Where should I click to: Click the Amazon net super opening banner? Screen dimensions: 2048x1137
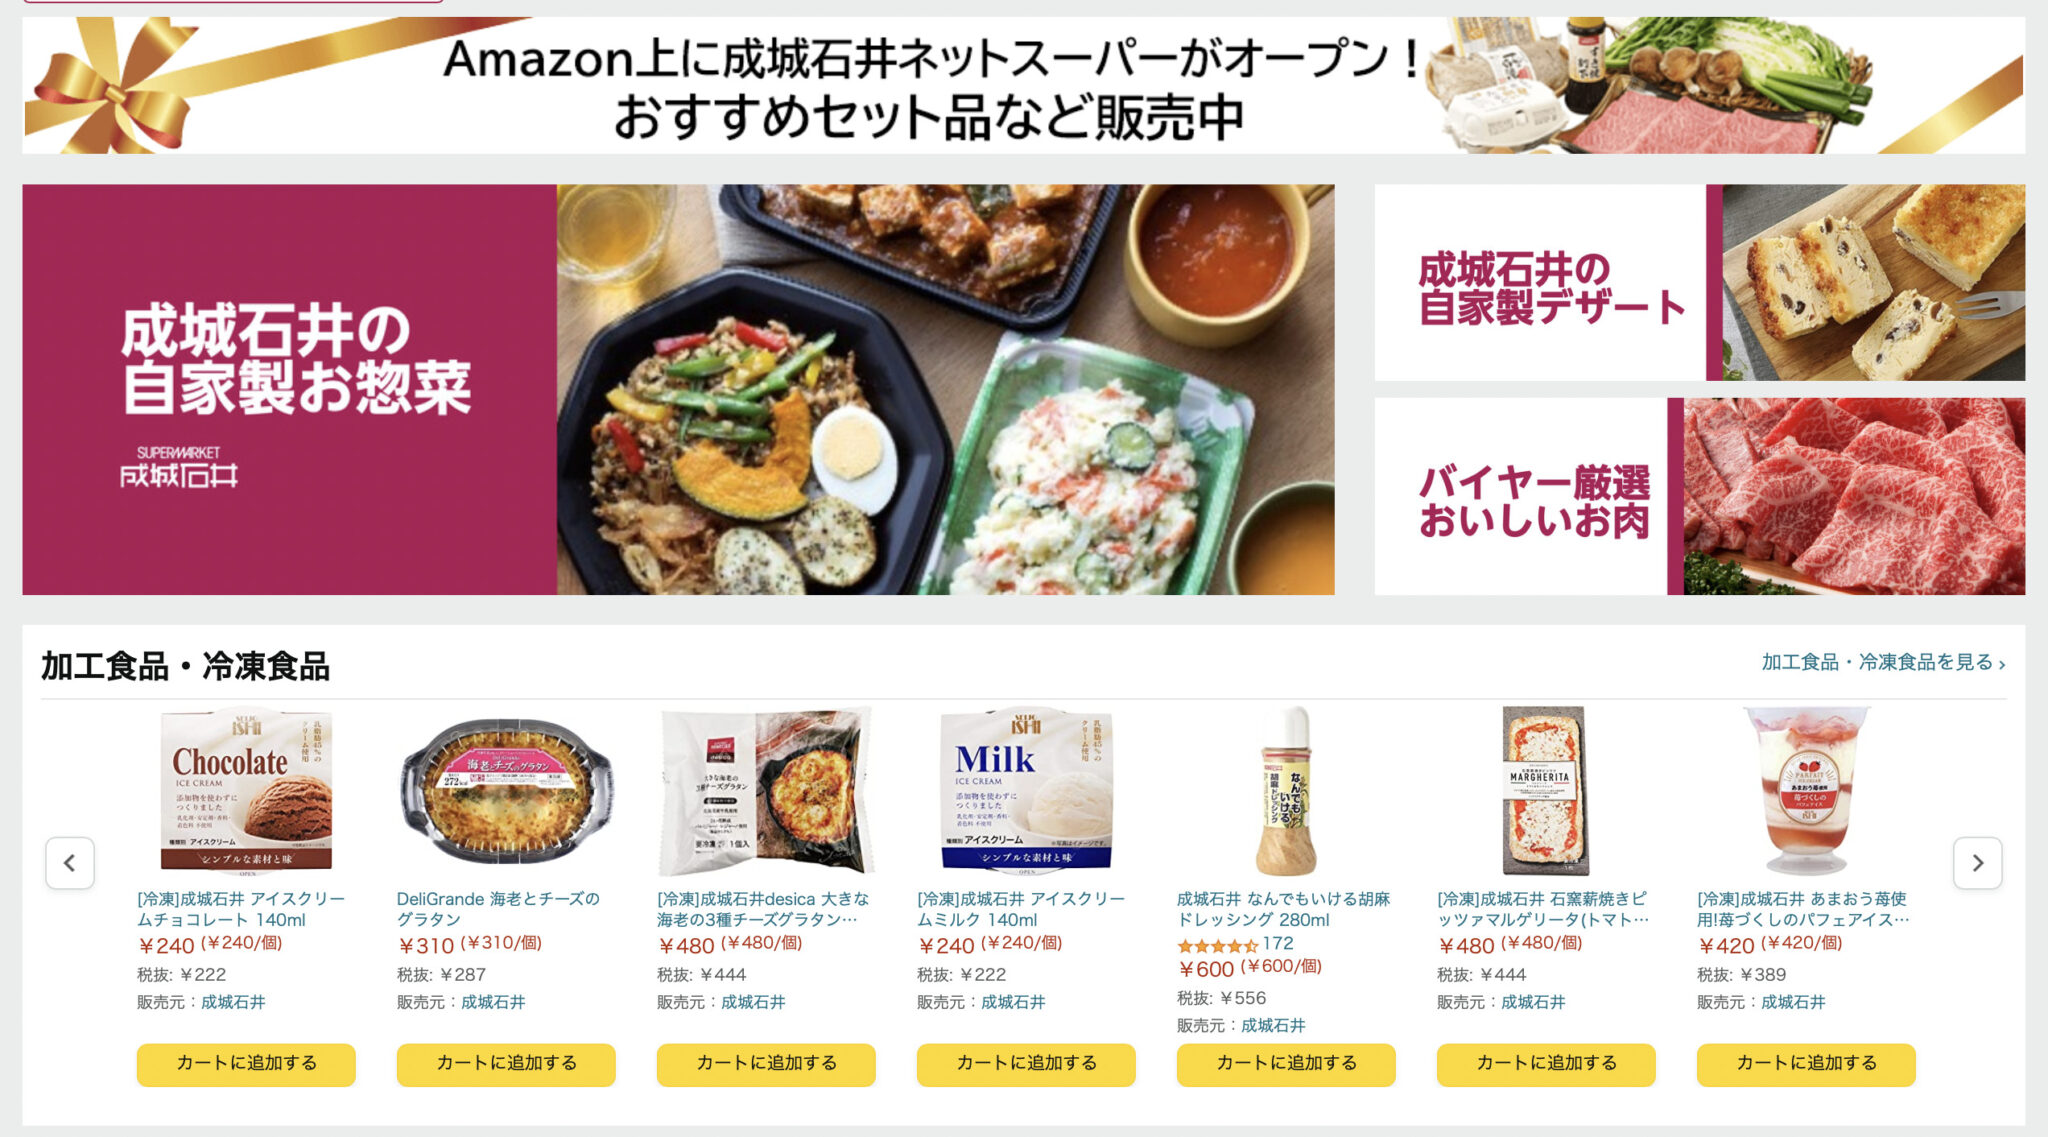point(1024,85)
